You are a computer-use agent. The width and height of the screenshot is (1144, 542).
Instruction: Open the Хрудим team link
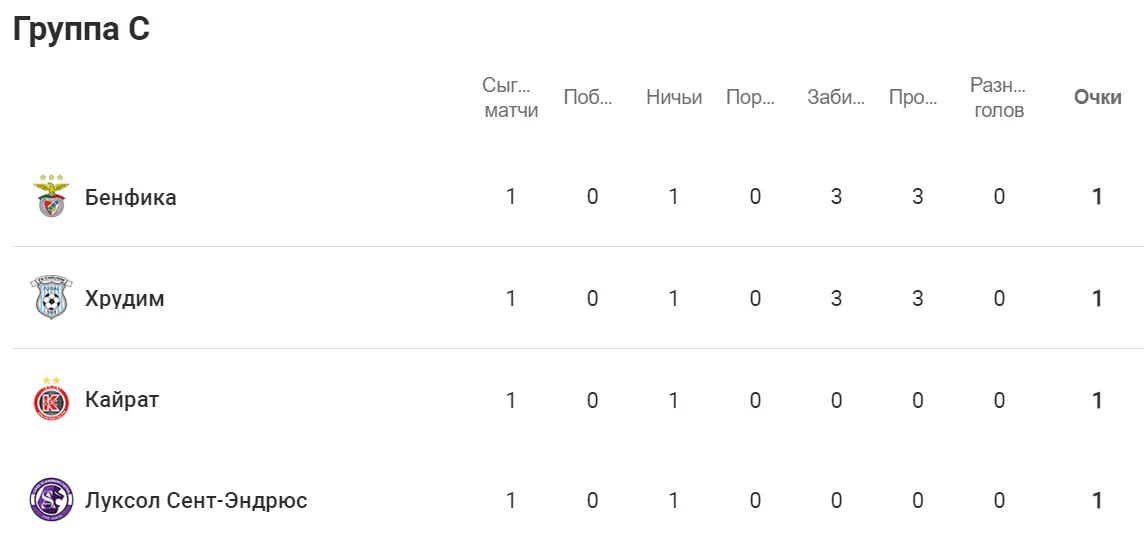[125, 299]
